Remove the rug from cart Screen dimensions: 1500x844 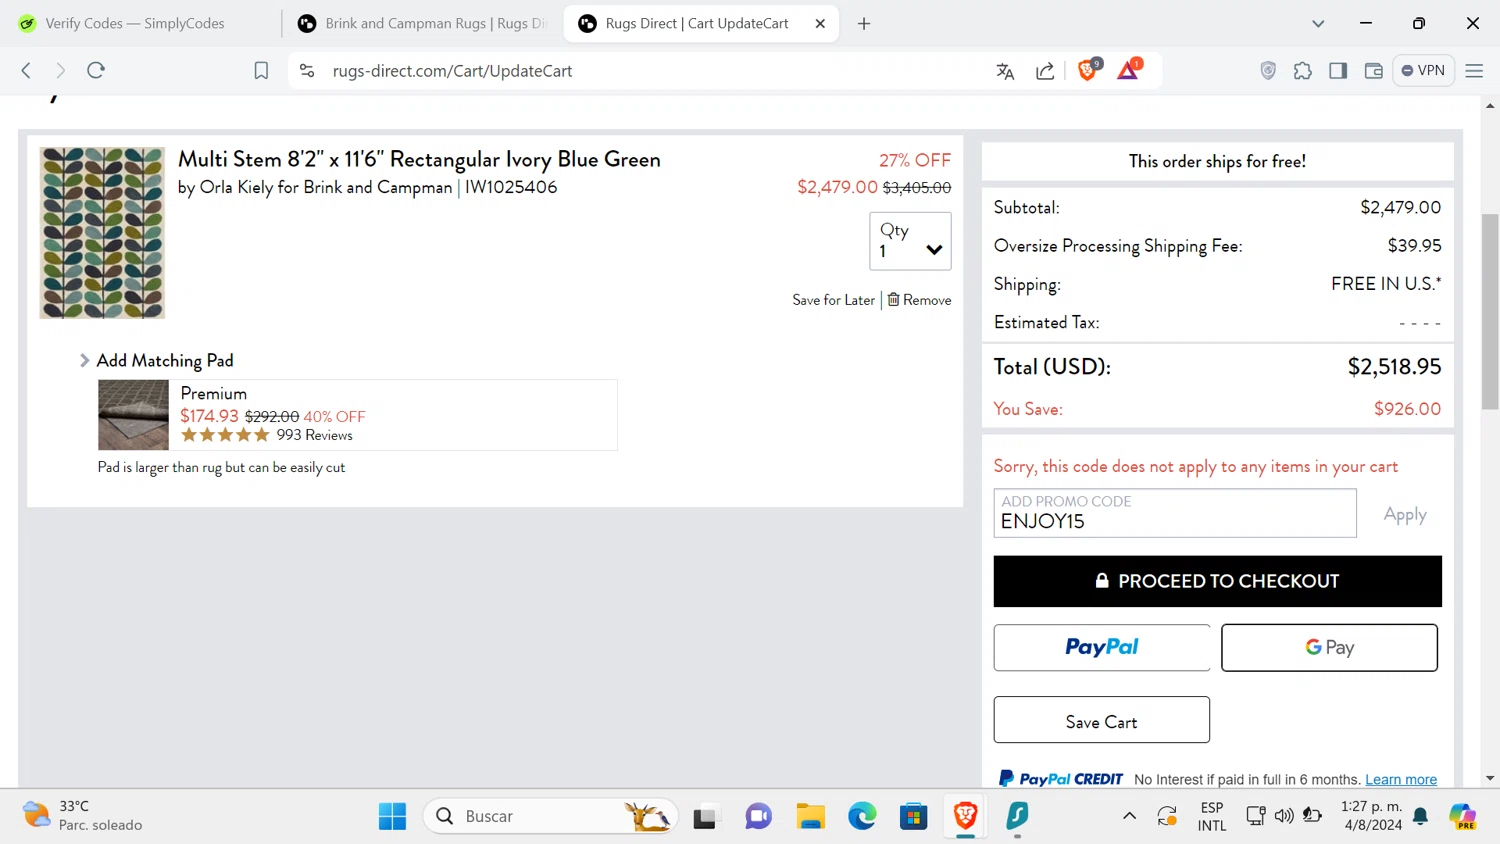(919, 300)
